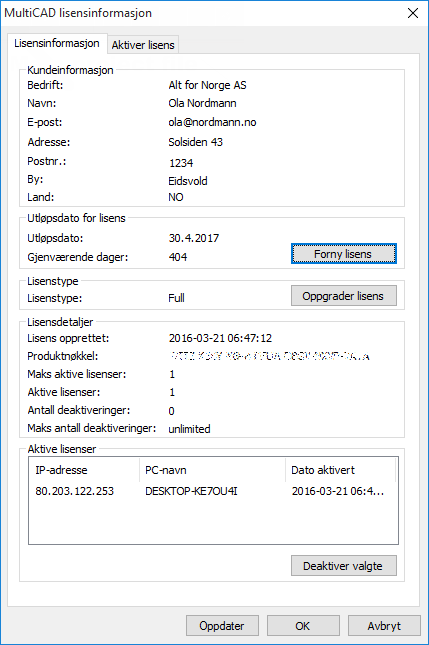Click the Dato aktivert column header
This screenshot has height=645, width=429.
point(340,470)
